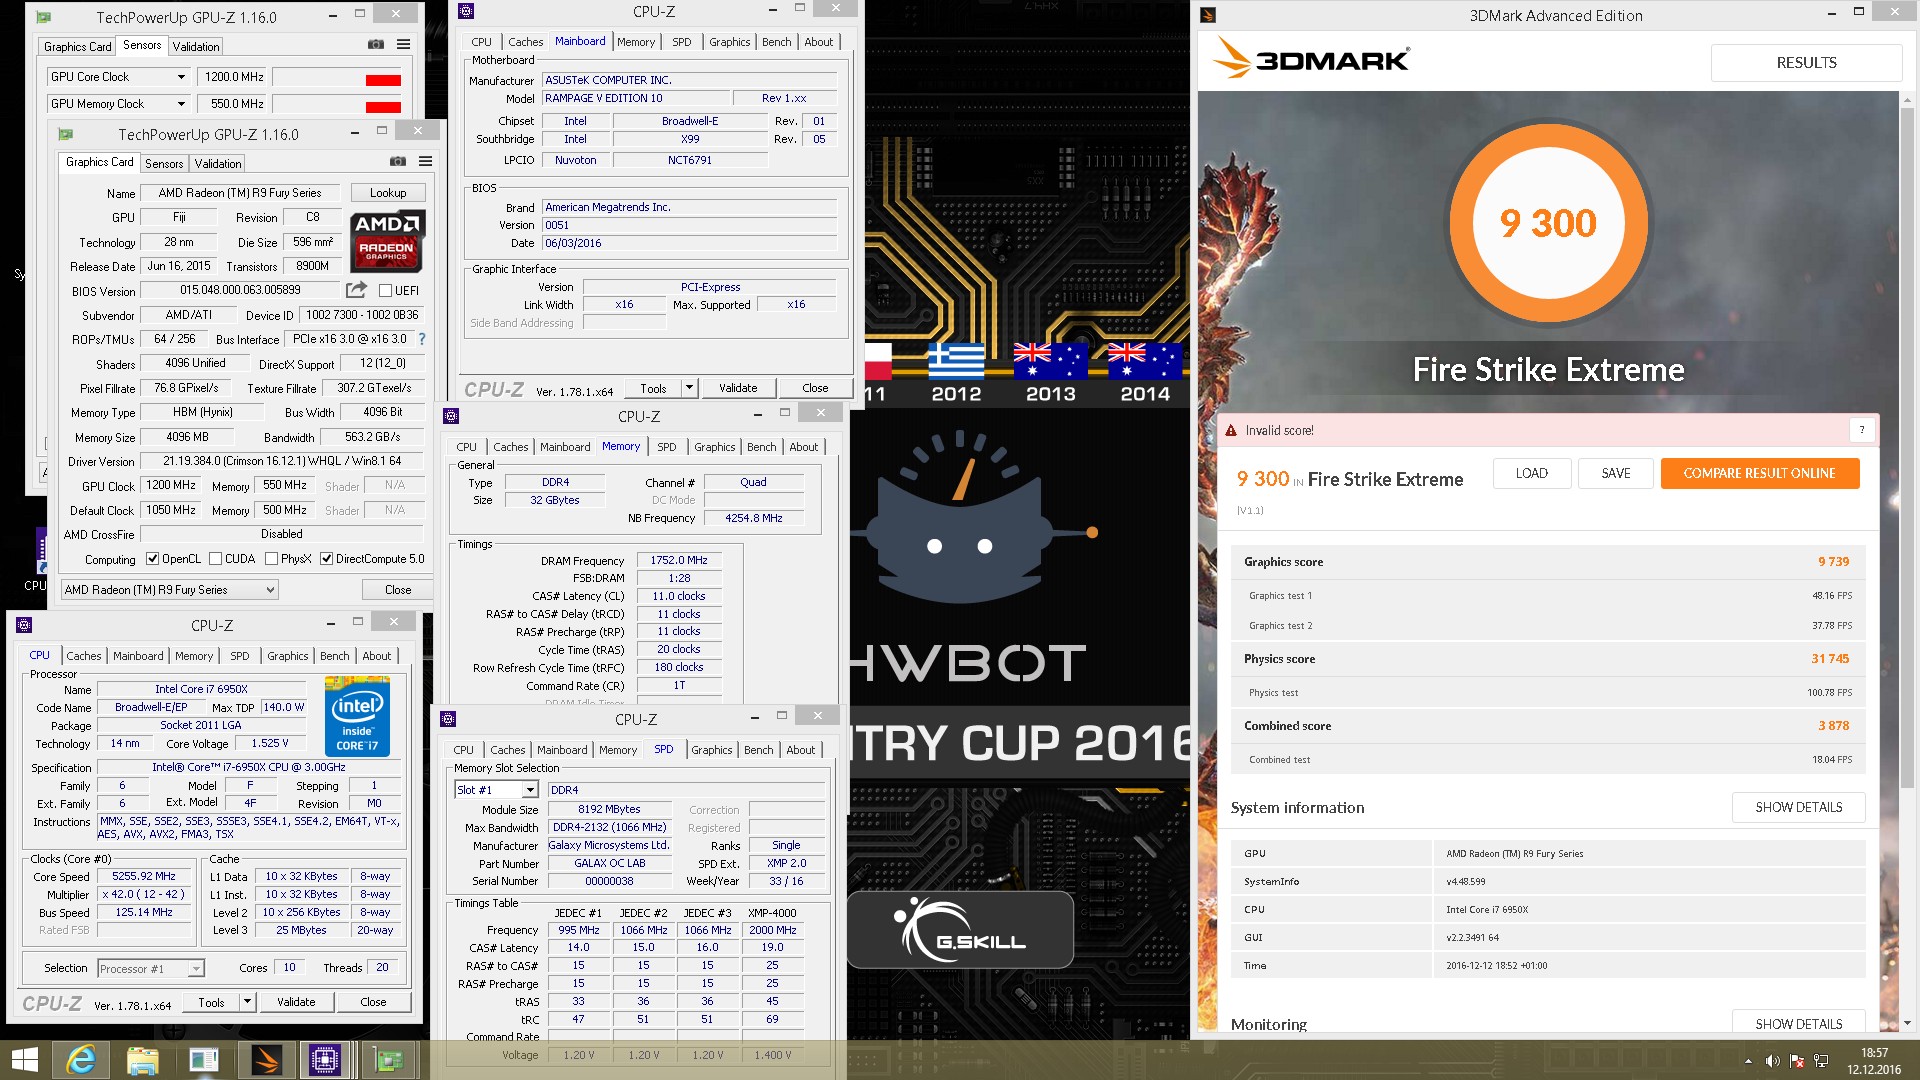Open hamburger menu in GPU-Z Sensors window

click(x=403, y=45)
